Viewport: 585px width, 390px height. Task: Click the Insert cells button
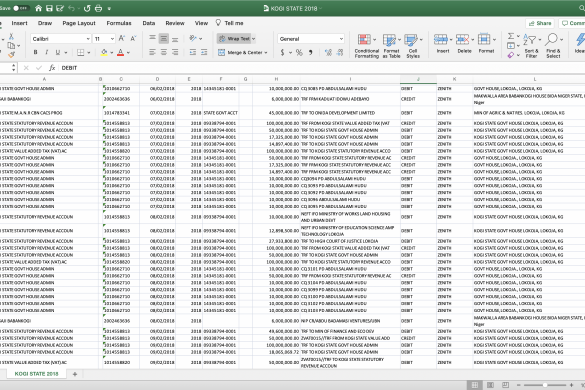(x=443, y=44)
